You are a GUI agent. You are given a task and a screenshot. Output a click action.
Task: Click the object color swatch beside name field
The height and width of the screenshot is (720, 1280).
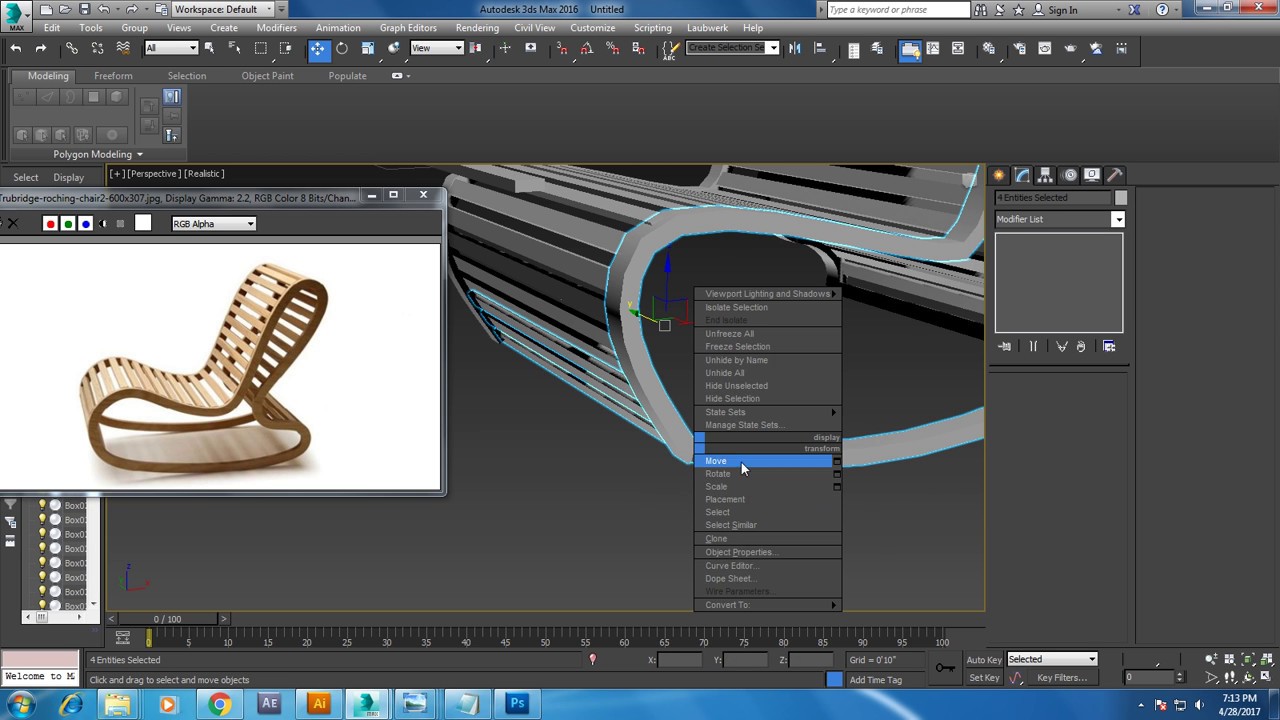pyautogui.click(x=1121, y=198)
